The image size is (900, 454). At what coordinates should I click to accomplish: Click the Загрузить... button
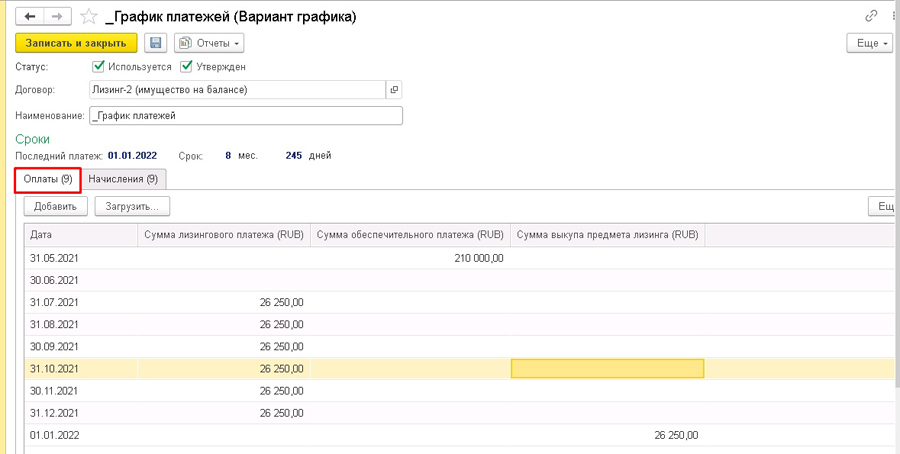pos(133,207)
